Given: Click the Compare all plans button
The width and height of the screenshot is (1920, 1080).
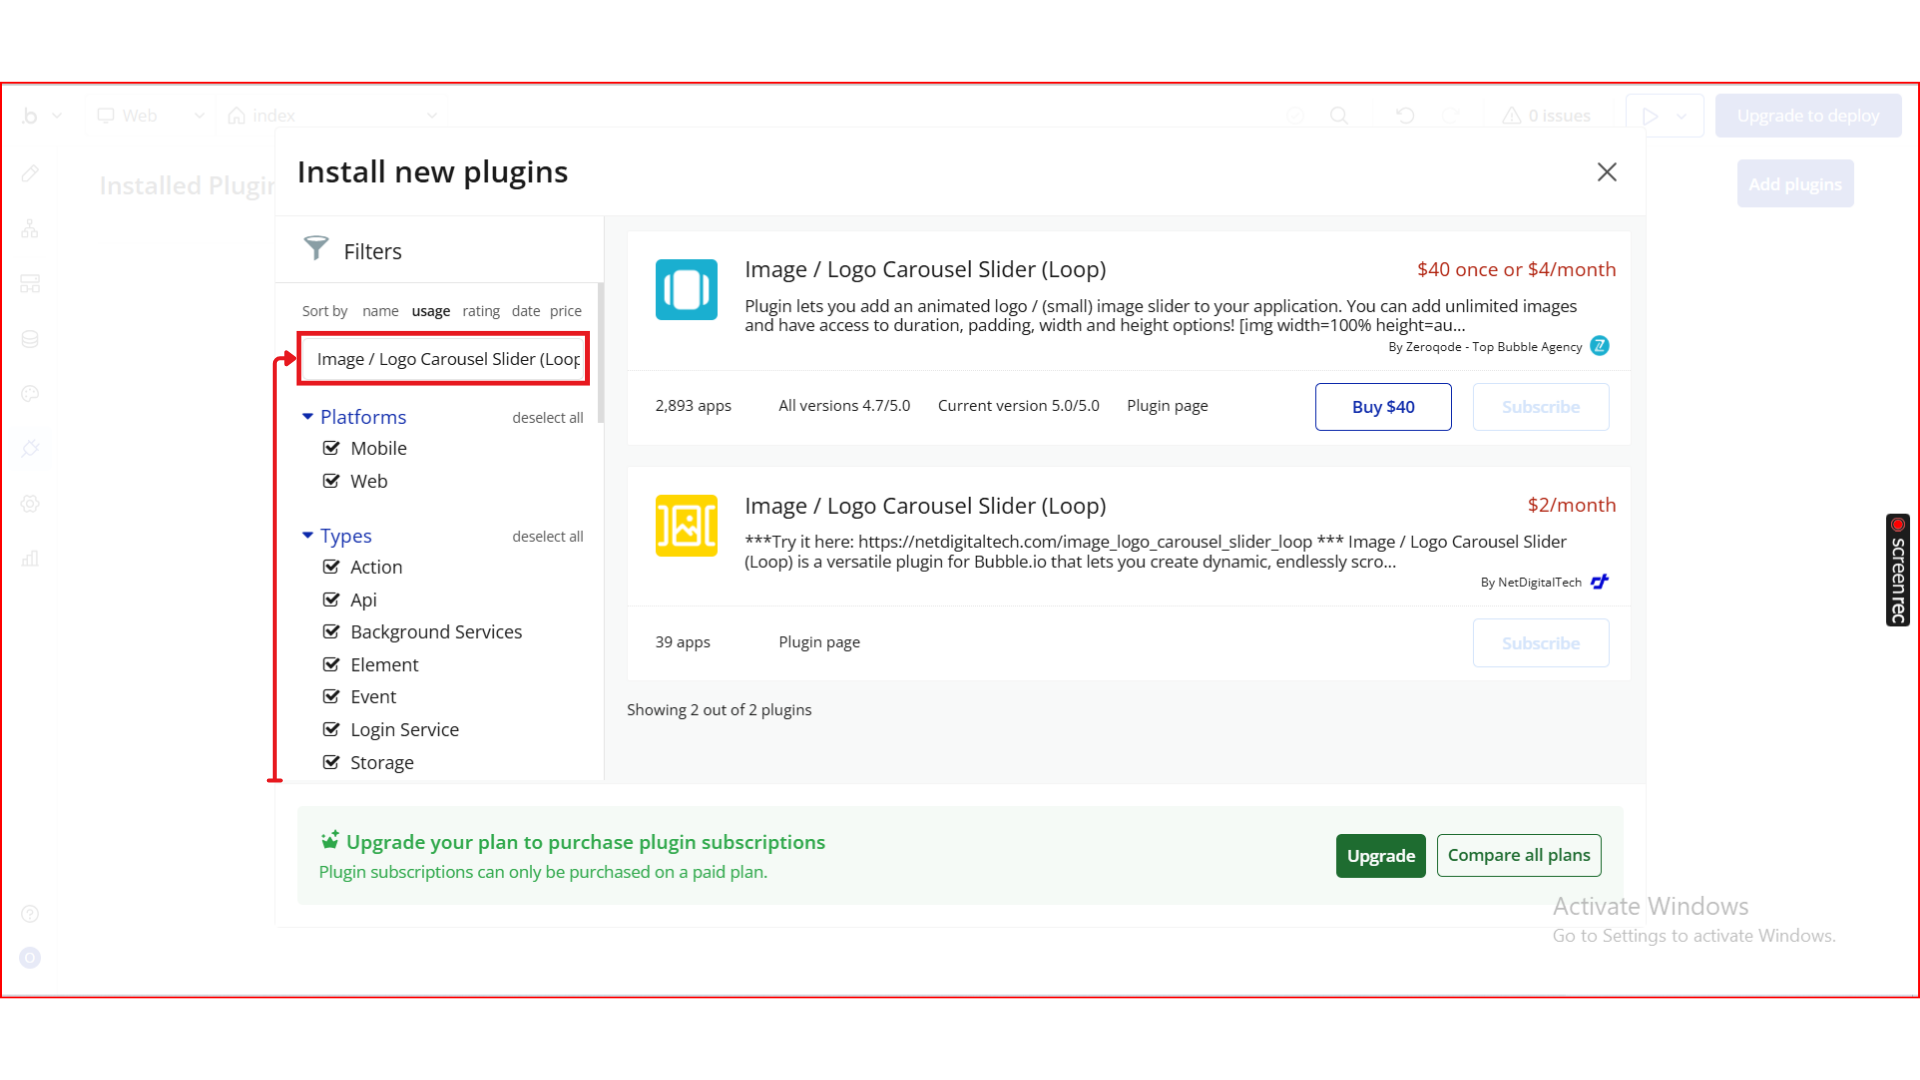Looking at the screenshot, I should coord(1518,856).
